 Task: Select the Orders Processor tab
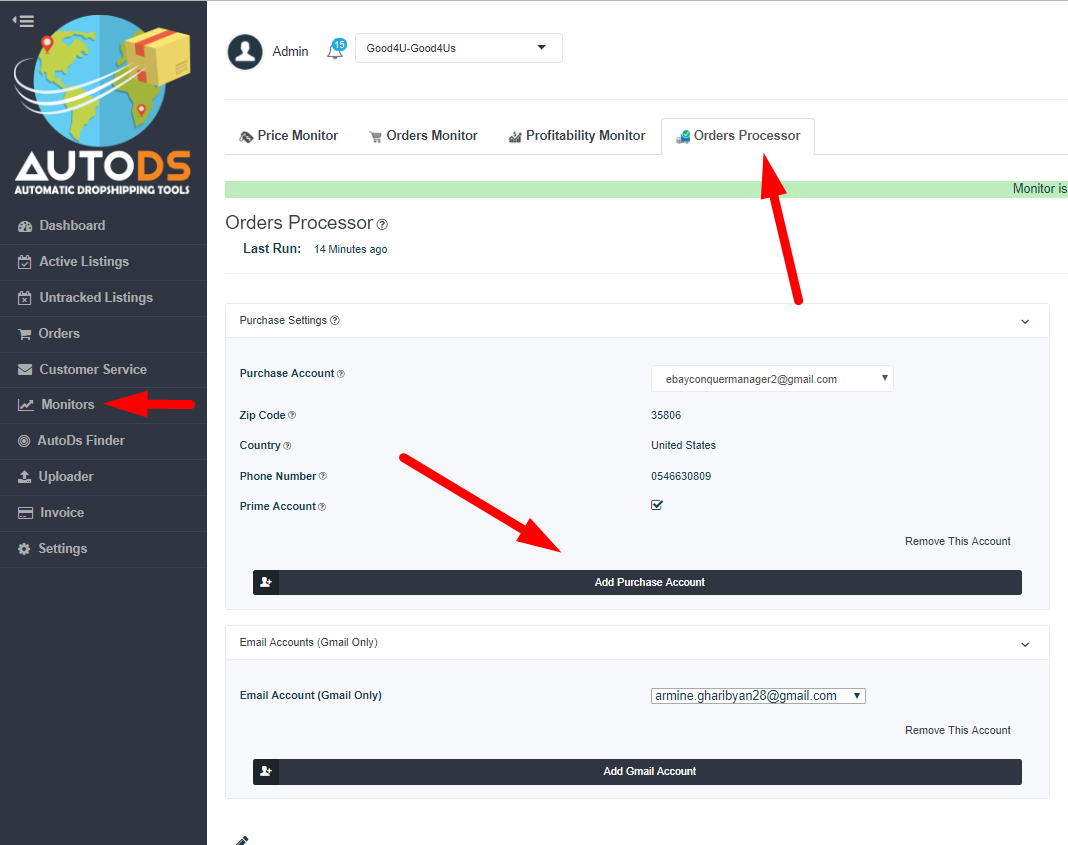(738, 136)
